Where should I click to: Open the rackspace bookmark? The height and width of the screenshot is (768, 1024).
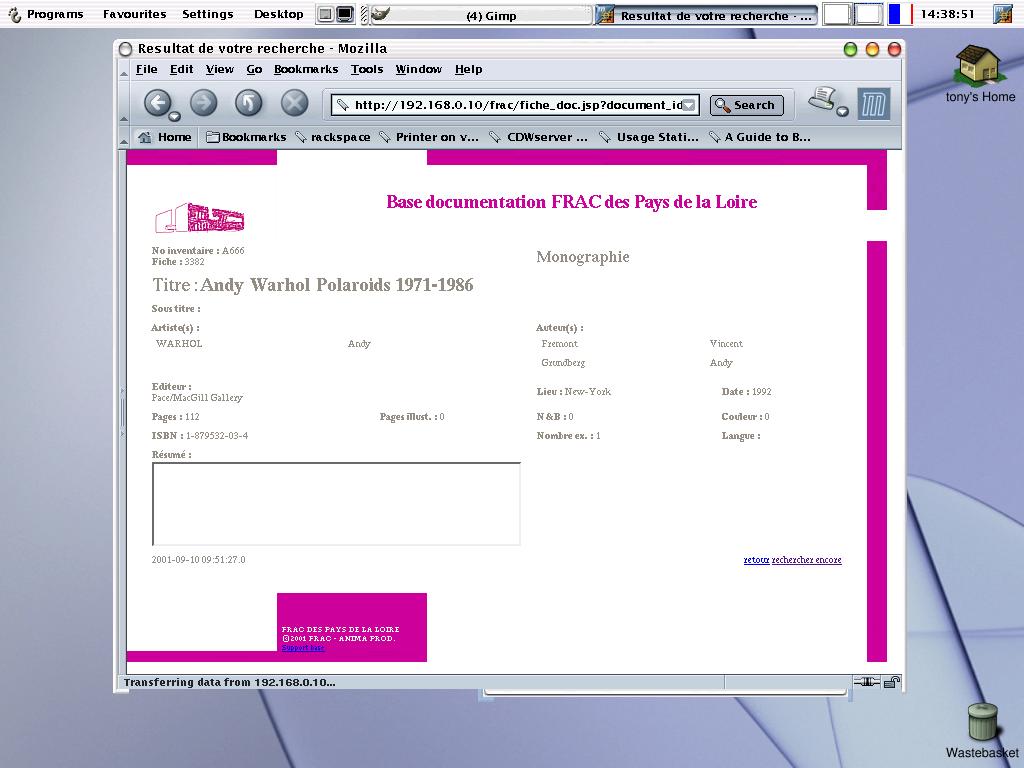[333, 137]
